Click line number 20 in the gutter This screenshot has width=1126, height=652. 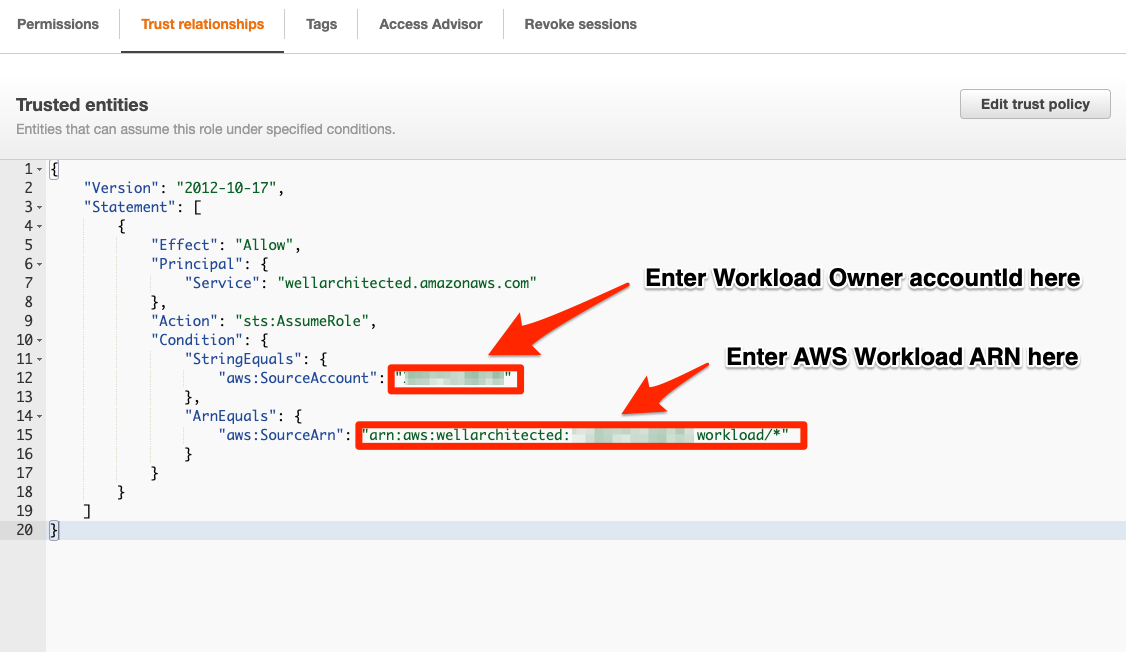24,530
